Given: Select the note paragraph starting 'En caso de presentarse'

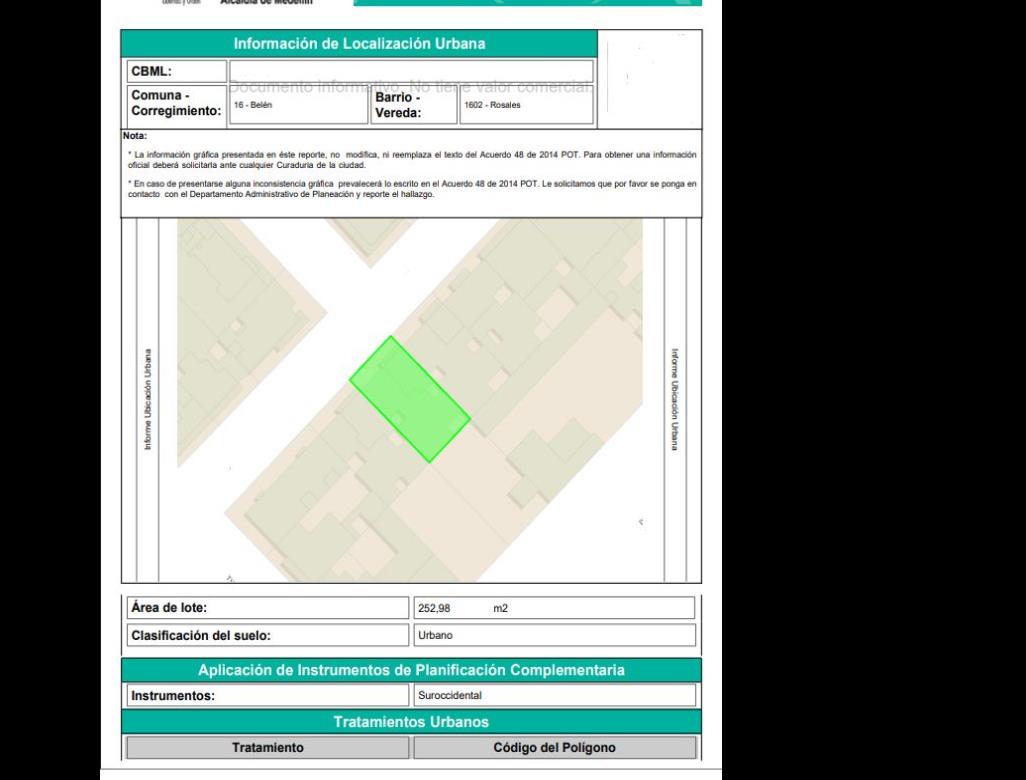Looking at the screenshot, I should pos(412,189).
